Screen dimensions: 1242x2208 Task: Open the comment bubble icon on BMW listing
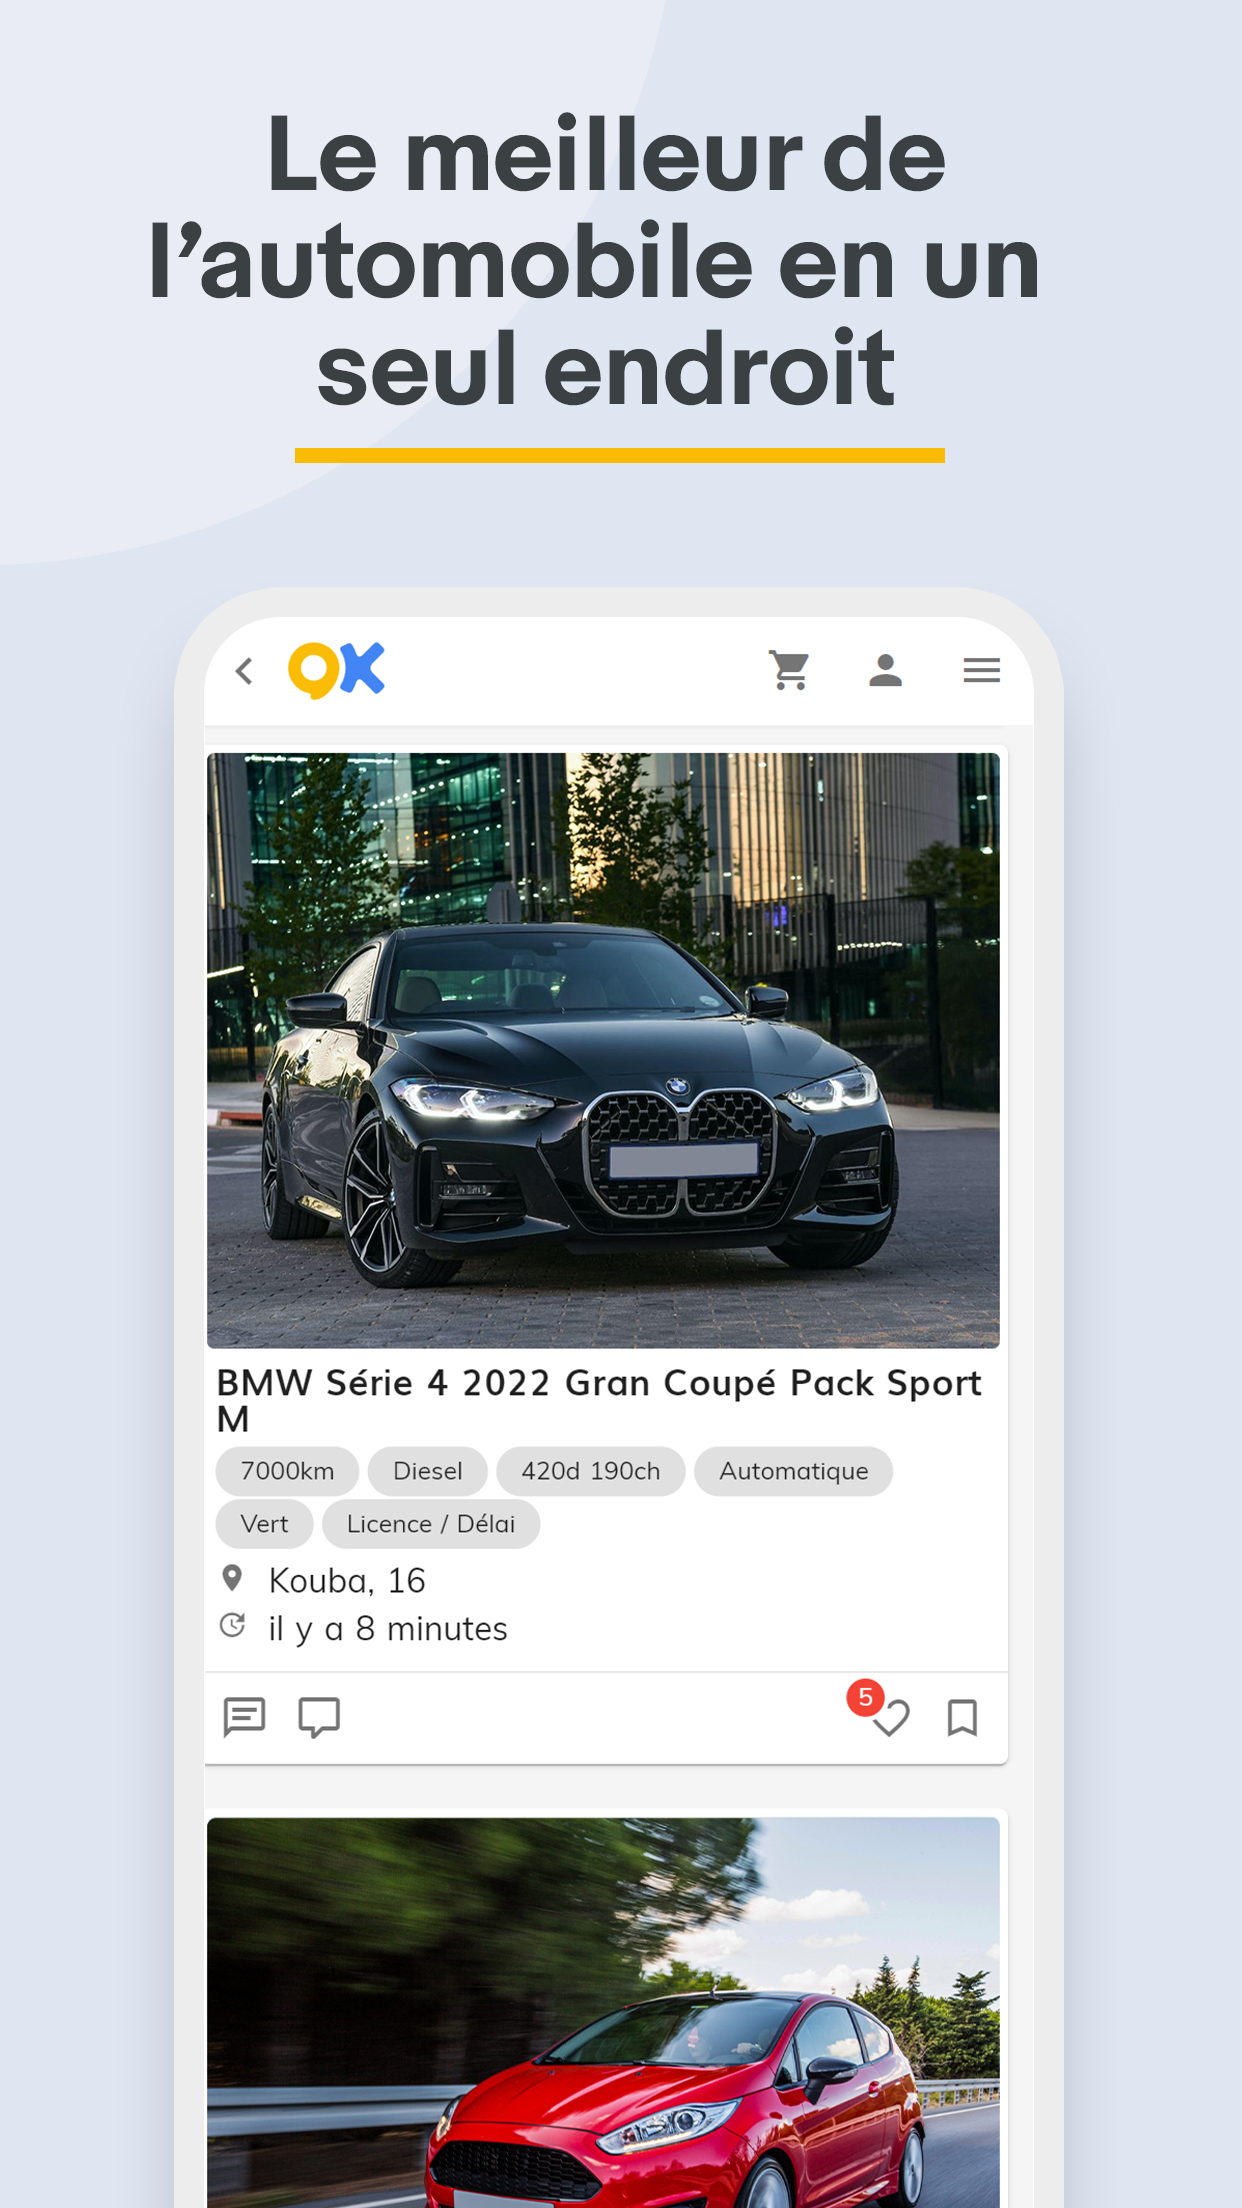tap(319, 1717)
